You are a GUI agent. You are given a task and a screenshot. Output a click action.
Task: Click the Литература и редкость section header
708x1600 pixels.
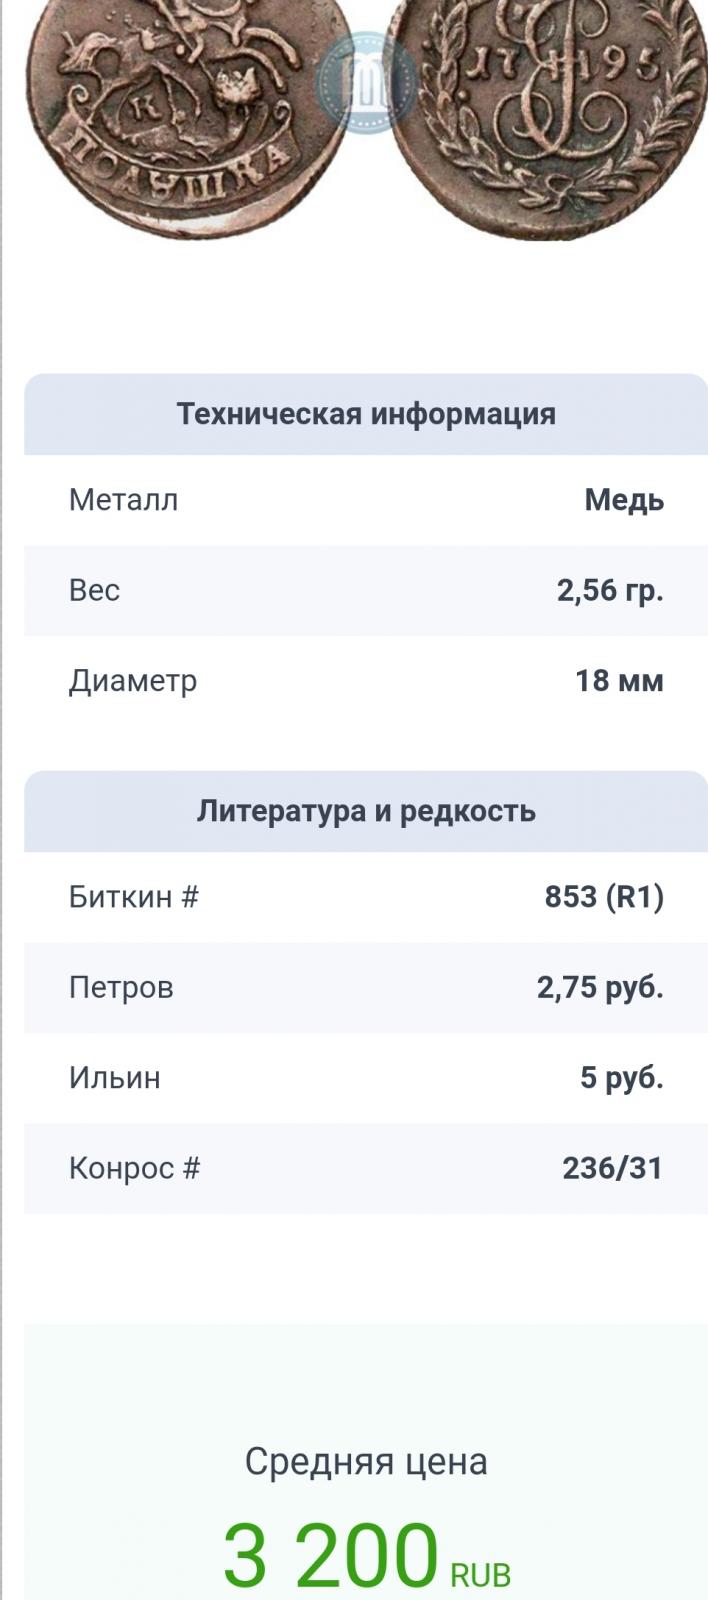(x=366, y=811)
